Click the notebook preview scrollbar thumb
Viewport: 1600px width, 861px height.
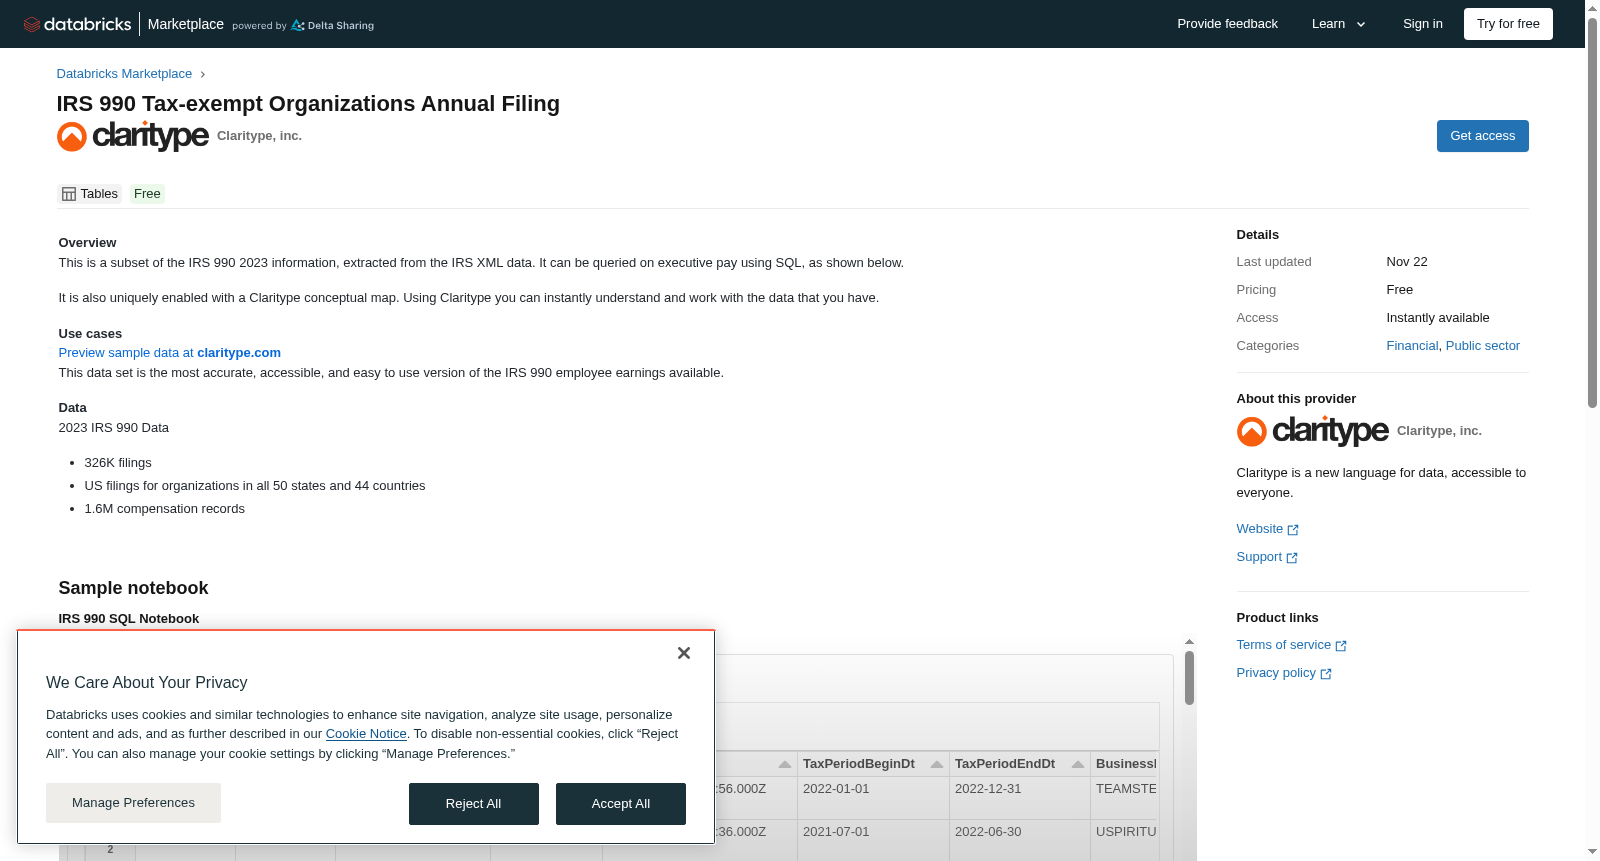pyautogui.click(x=1189, y=678)
